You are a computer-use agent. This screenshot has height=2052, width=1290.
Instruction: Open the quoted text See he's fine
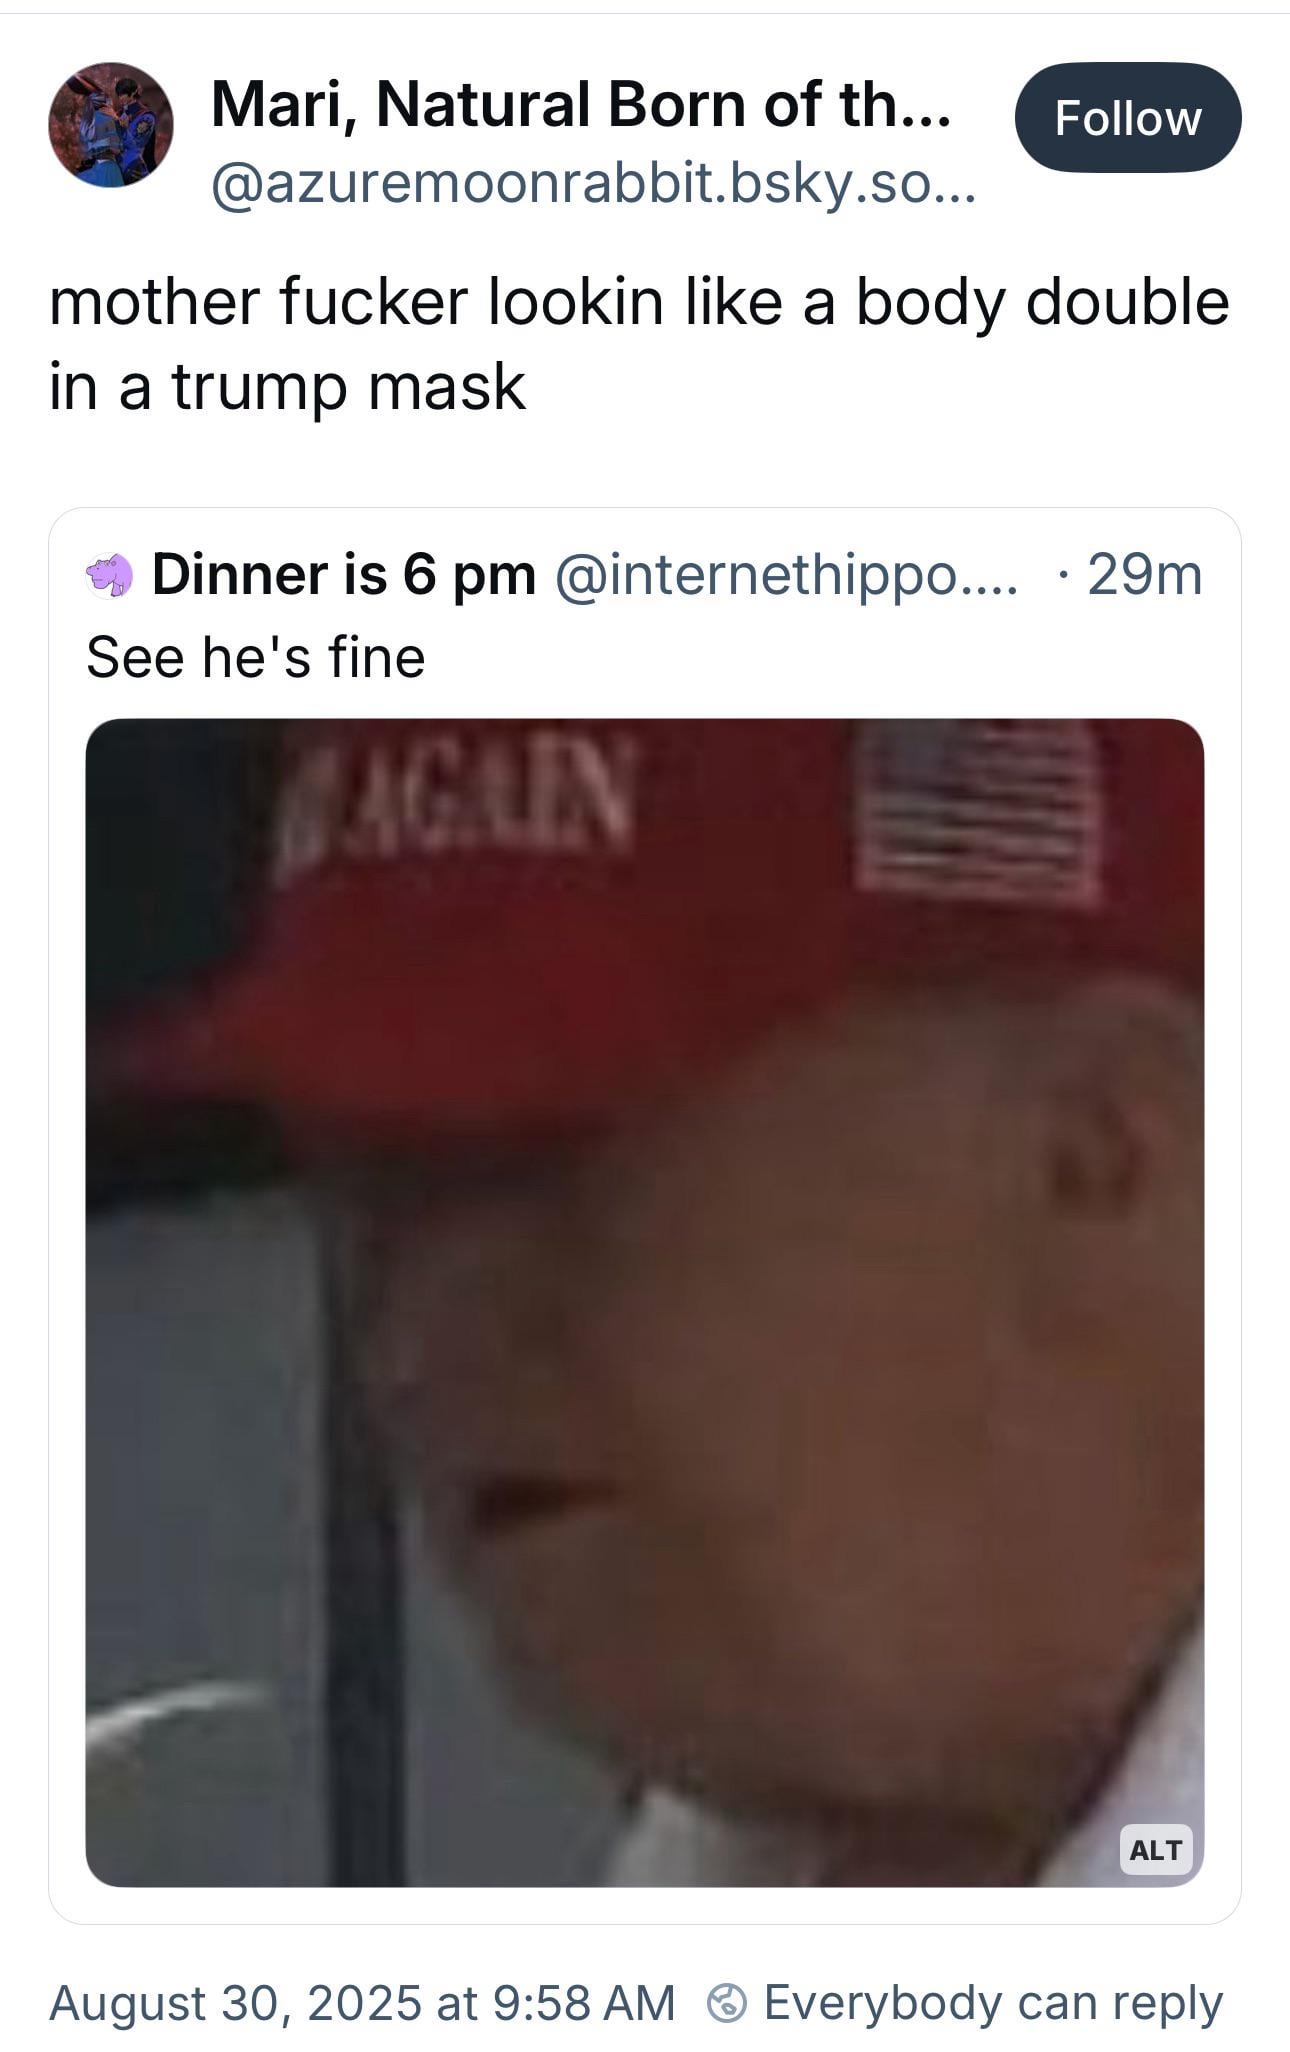256,658
